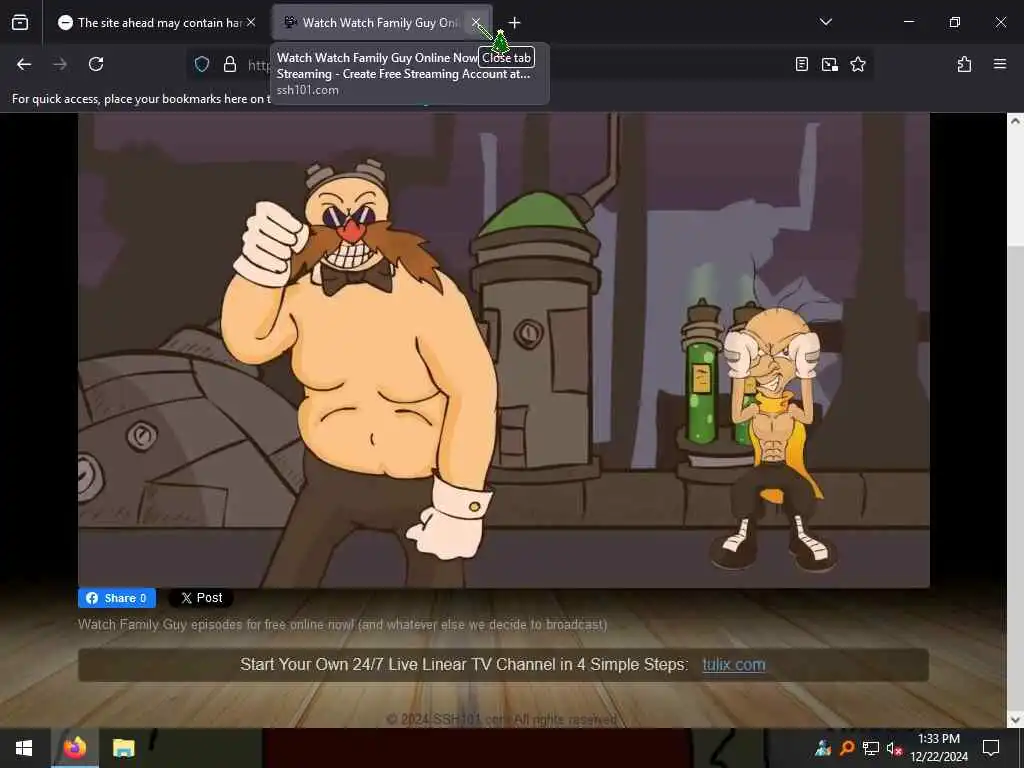The image size is (1024, 768).
Task: Bookmark this page with the star
Action: 858,64
